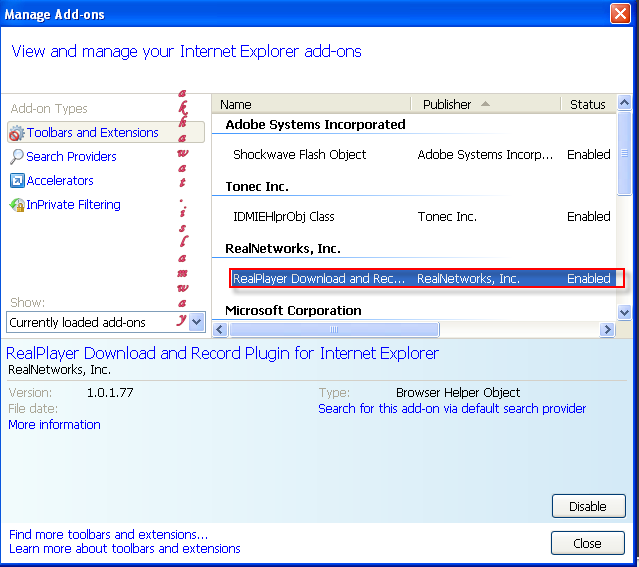Click Adobe Systems Incorporated group header
639x567 pixels.
click(315, 124)
